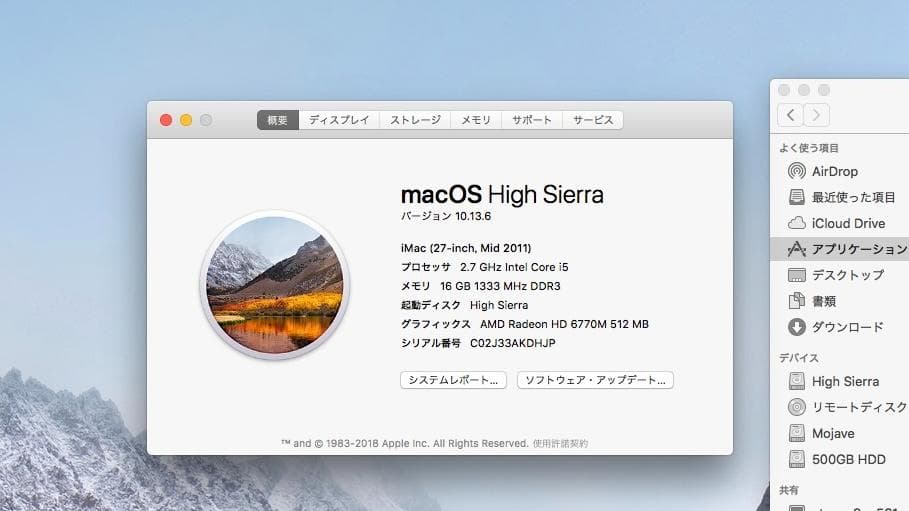This screenshot has height=511, width=909.
Task: Click the 共有 sidebar header
Action: (x=789, y=490)
